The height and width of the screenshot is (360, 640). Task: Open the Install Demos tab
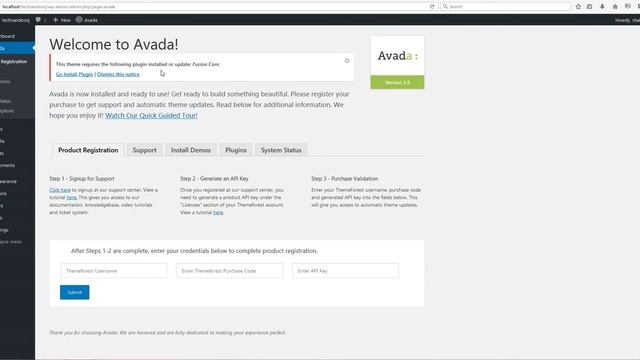point(191,150)
